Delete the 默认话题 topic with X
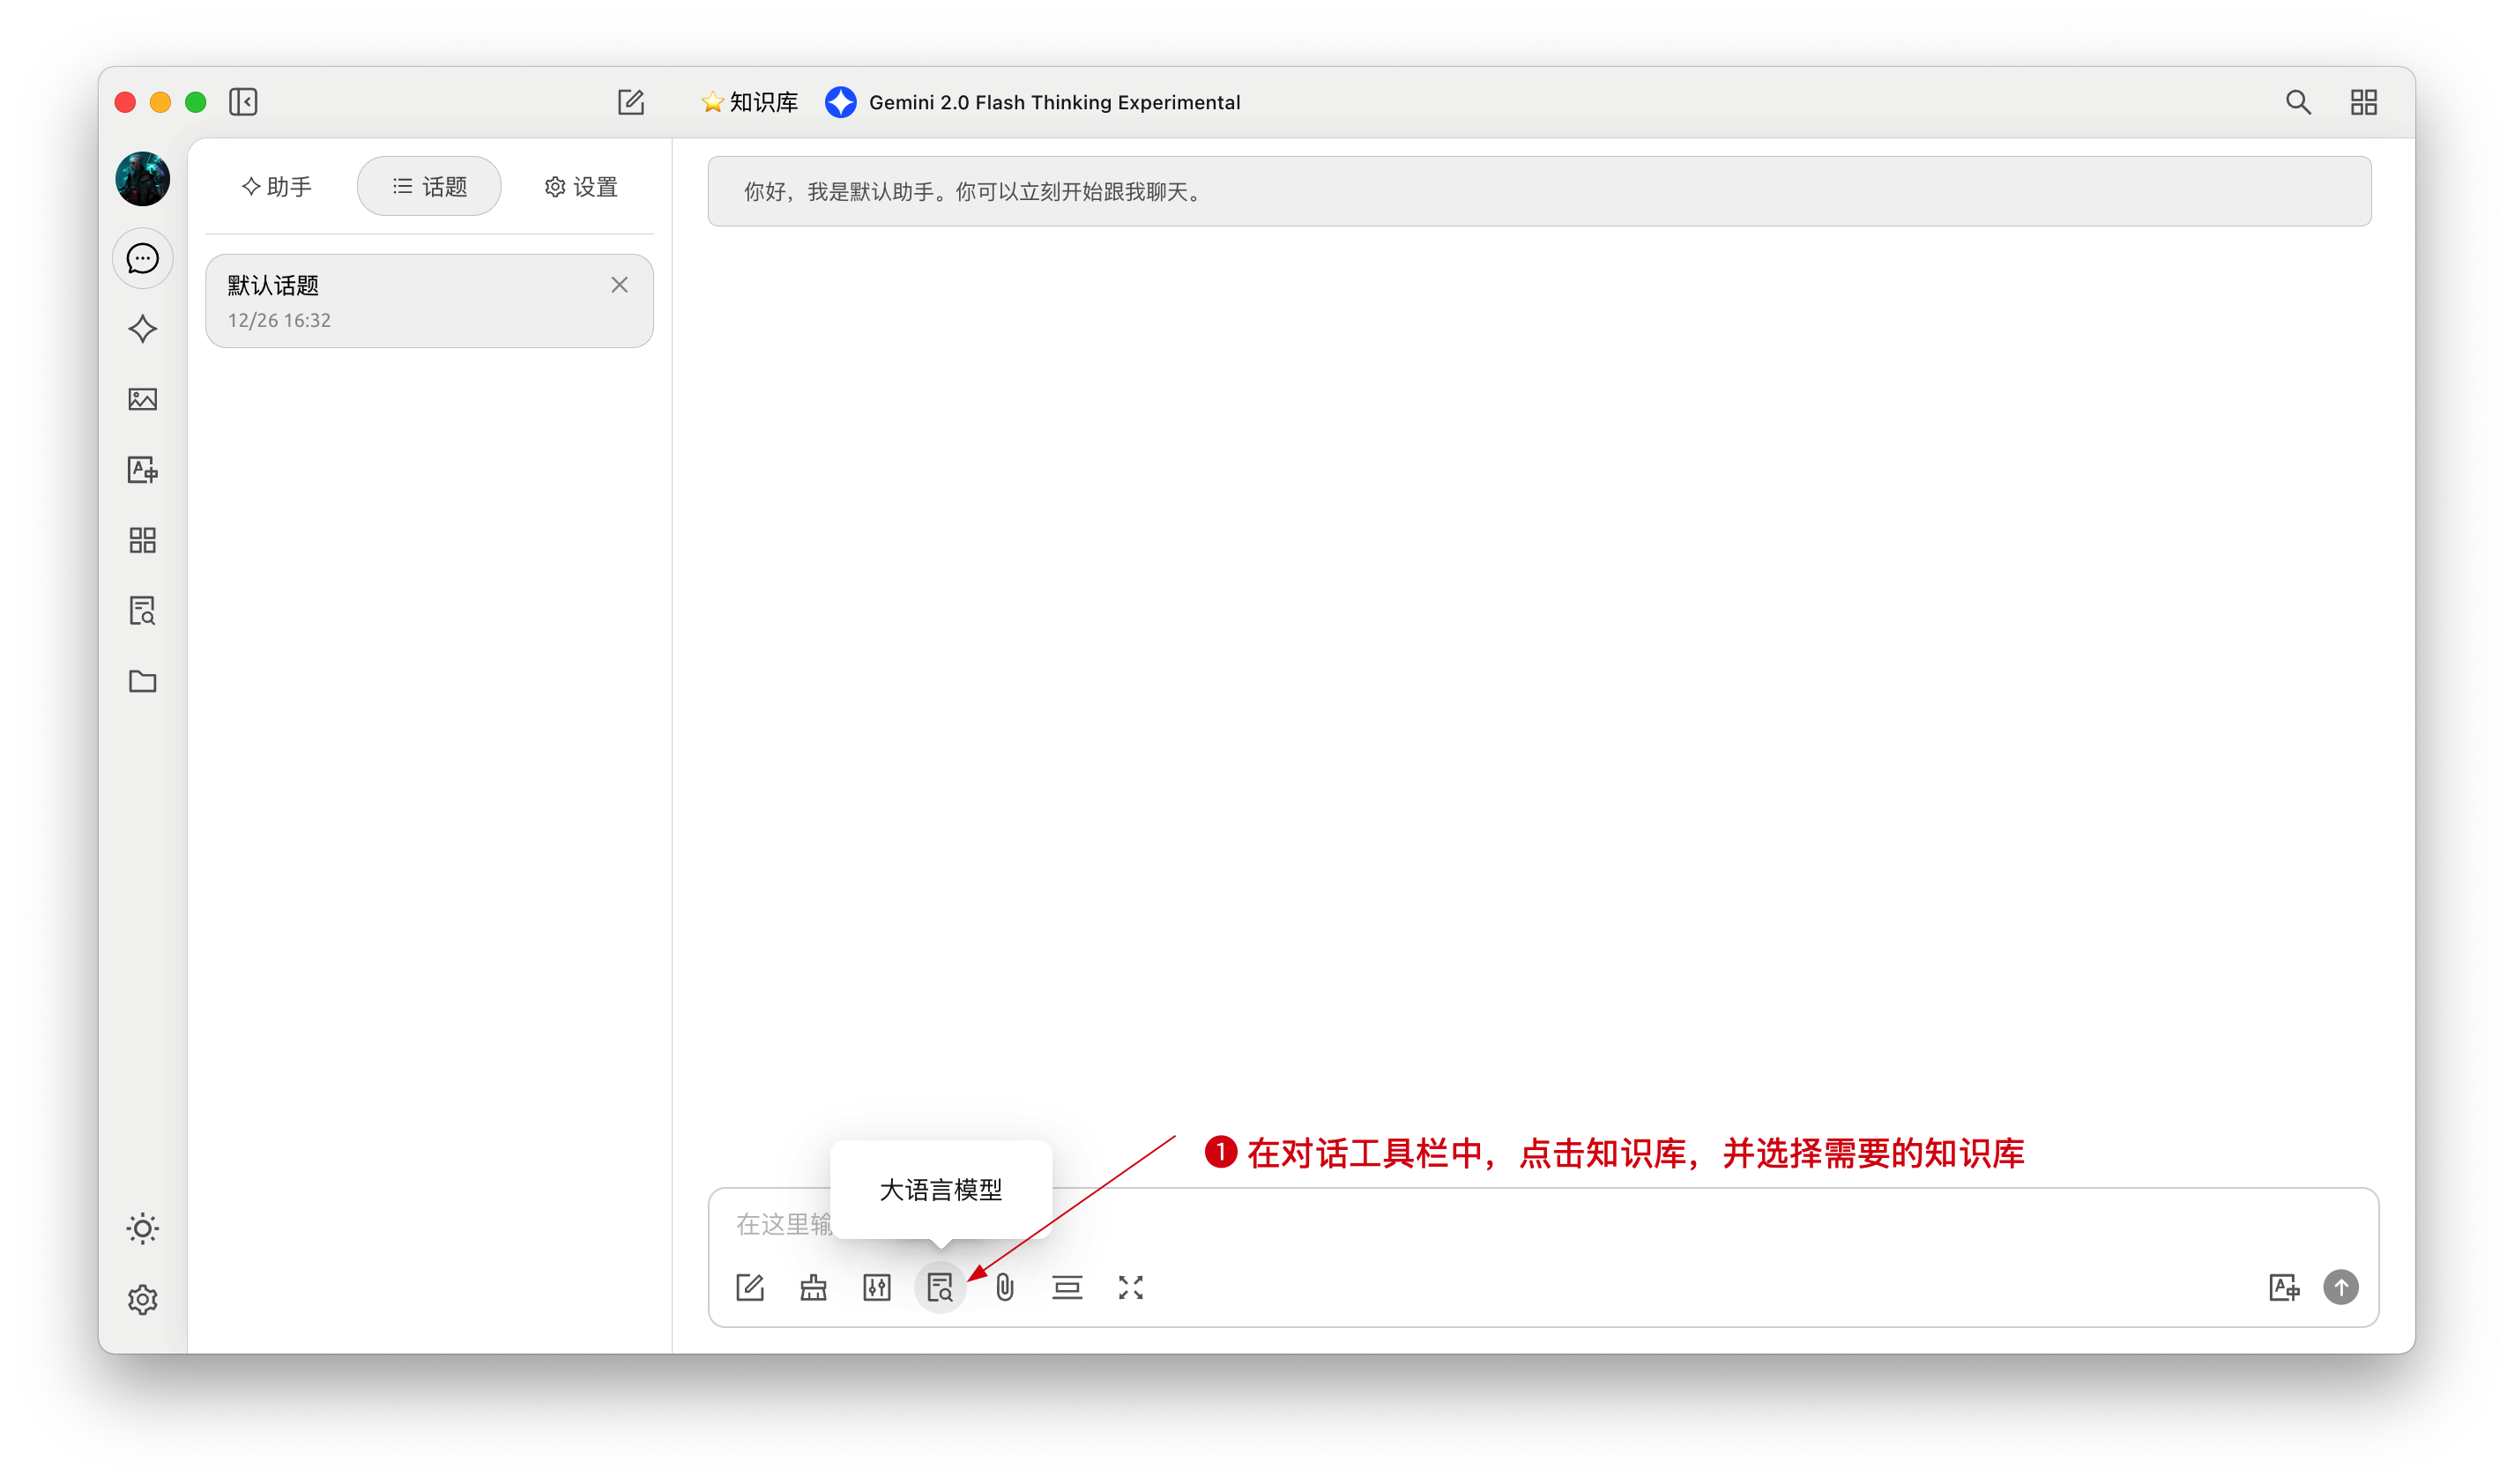Viewport: 2514px width, 1484px height. pos(619,285)
